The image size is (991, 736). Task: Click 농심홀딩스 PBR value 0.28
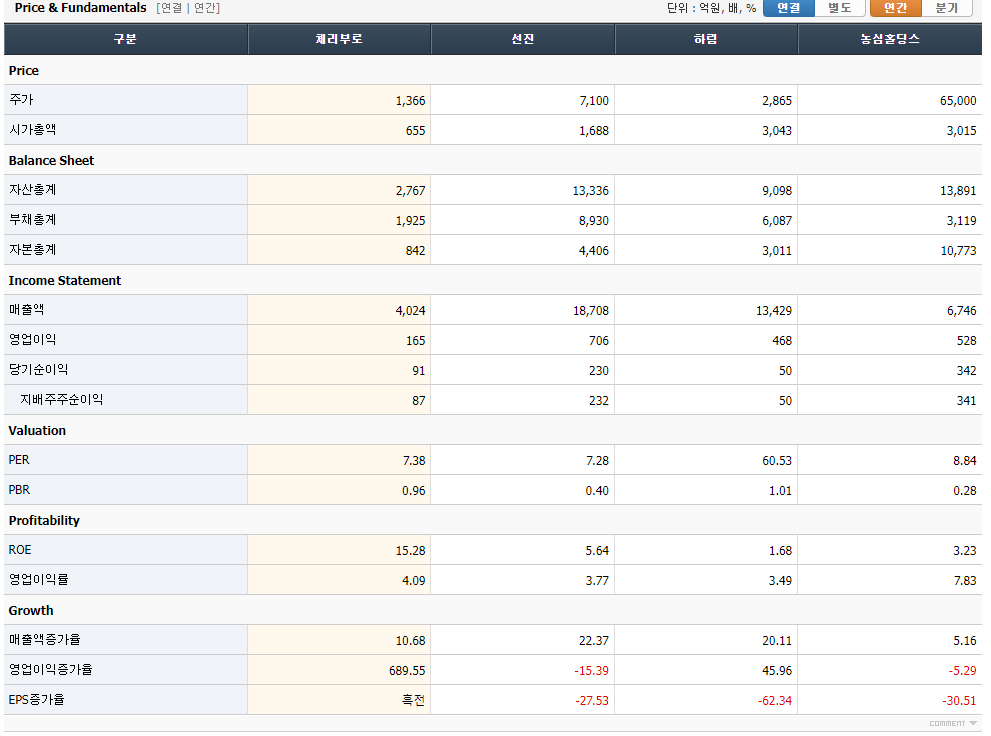[x=964, y=491]
